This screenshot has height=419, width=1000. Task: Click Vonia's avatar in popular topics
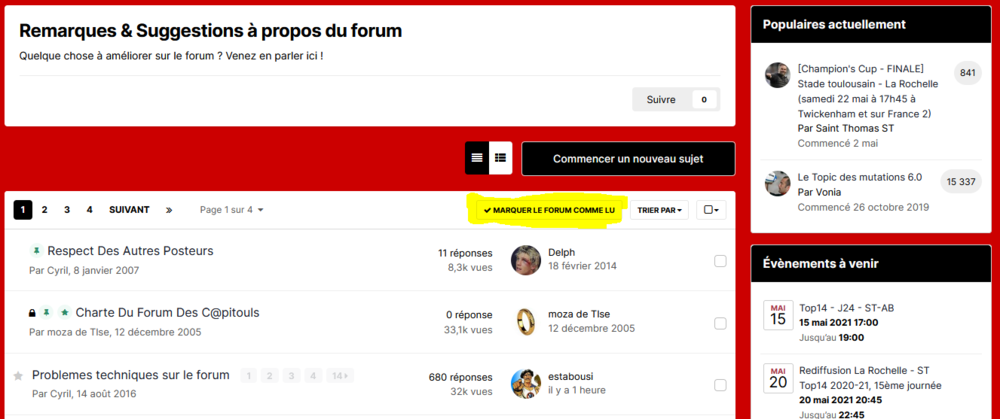pyautogui.click(x=777, y=184)
